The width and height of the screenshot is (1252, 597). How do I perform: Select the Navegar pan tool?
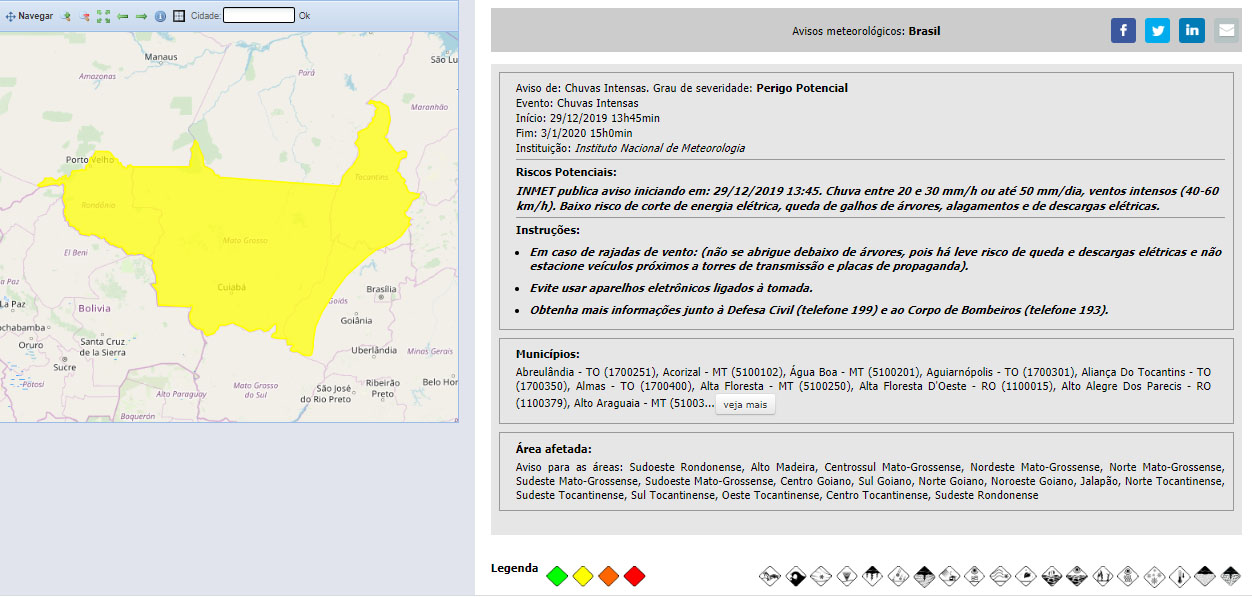pyautogui.click(x=30, y=16)
